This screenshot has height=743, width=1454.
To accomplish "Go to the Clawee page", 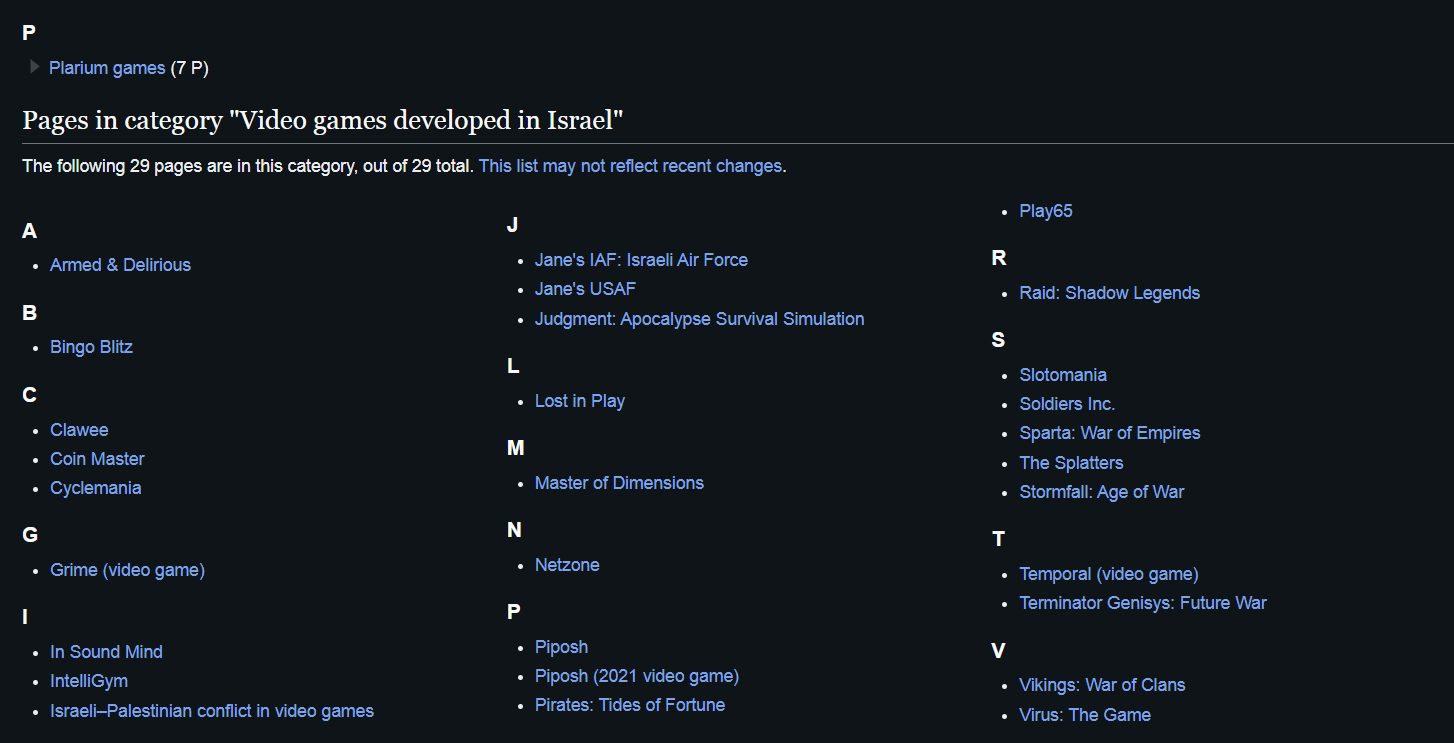I will pyautogui.click(x=79, y=430).
